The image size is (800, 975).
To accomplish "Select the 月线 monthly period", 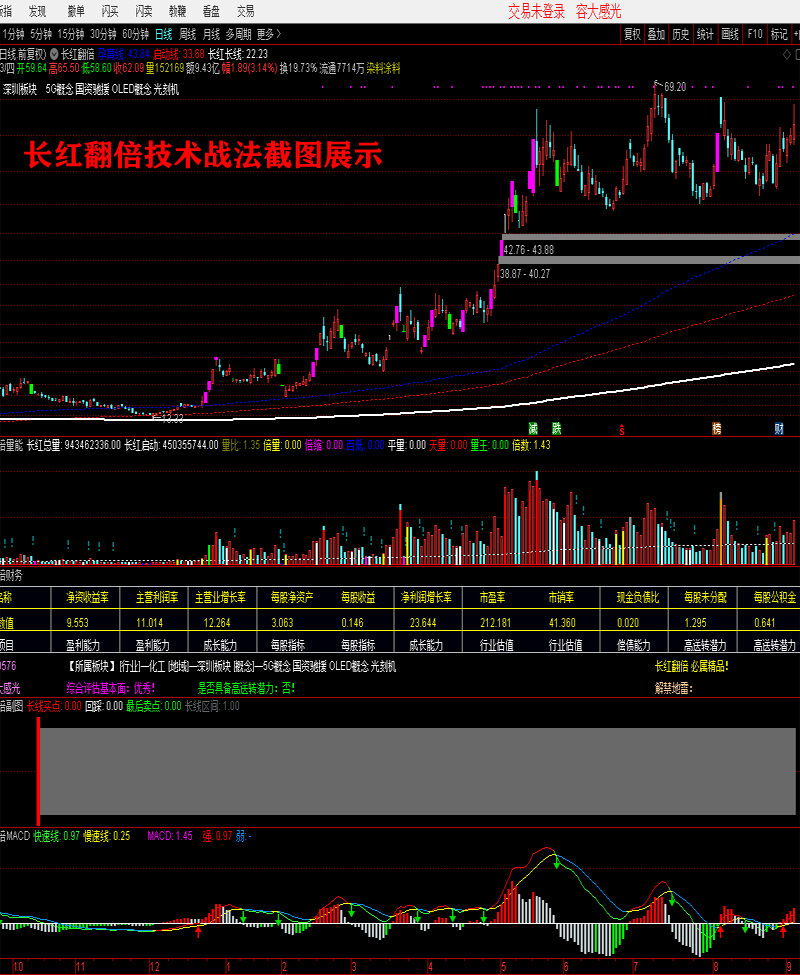I will 210,34.
